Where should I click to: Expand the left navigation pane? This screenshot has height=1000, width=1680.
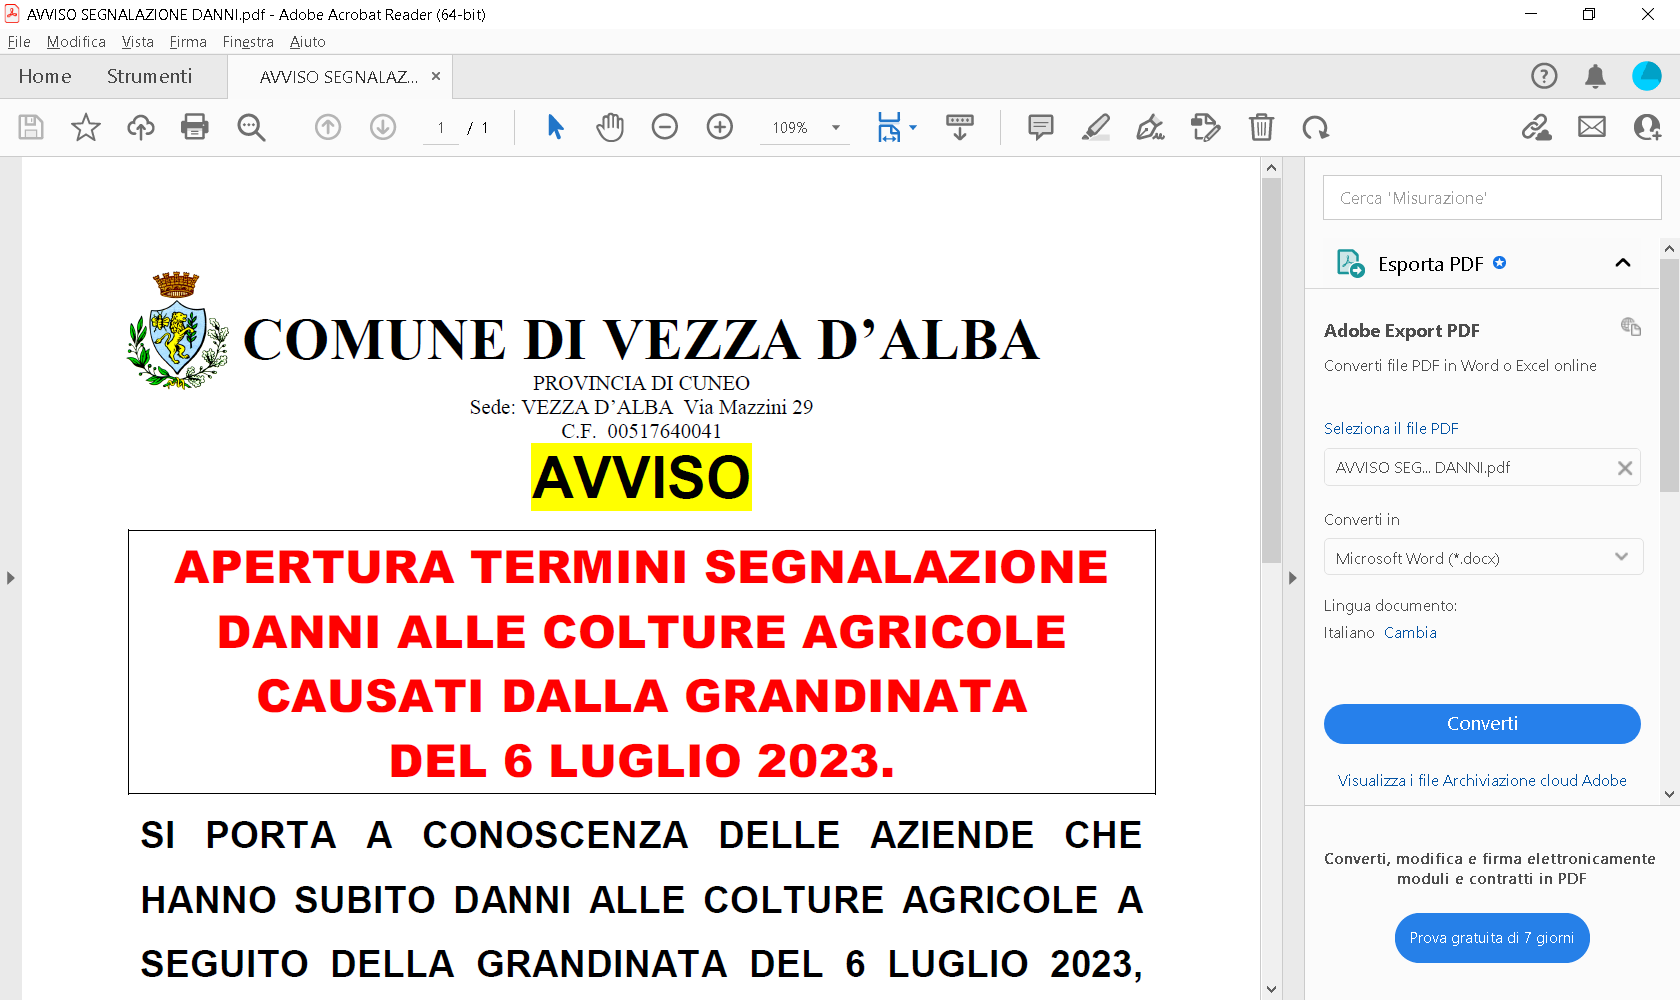[10, 578]
